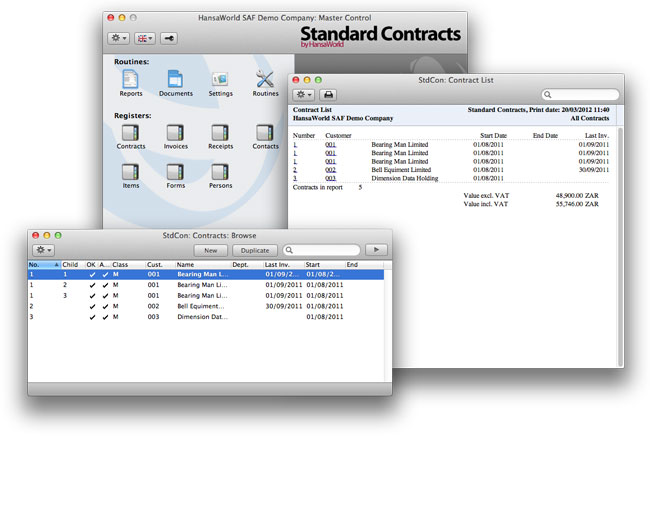Print the Contract List report
Image resolution: width=650 pixels, height=505 pixels.
tap(328, 95)
